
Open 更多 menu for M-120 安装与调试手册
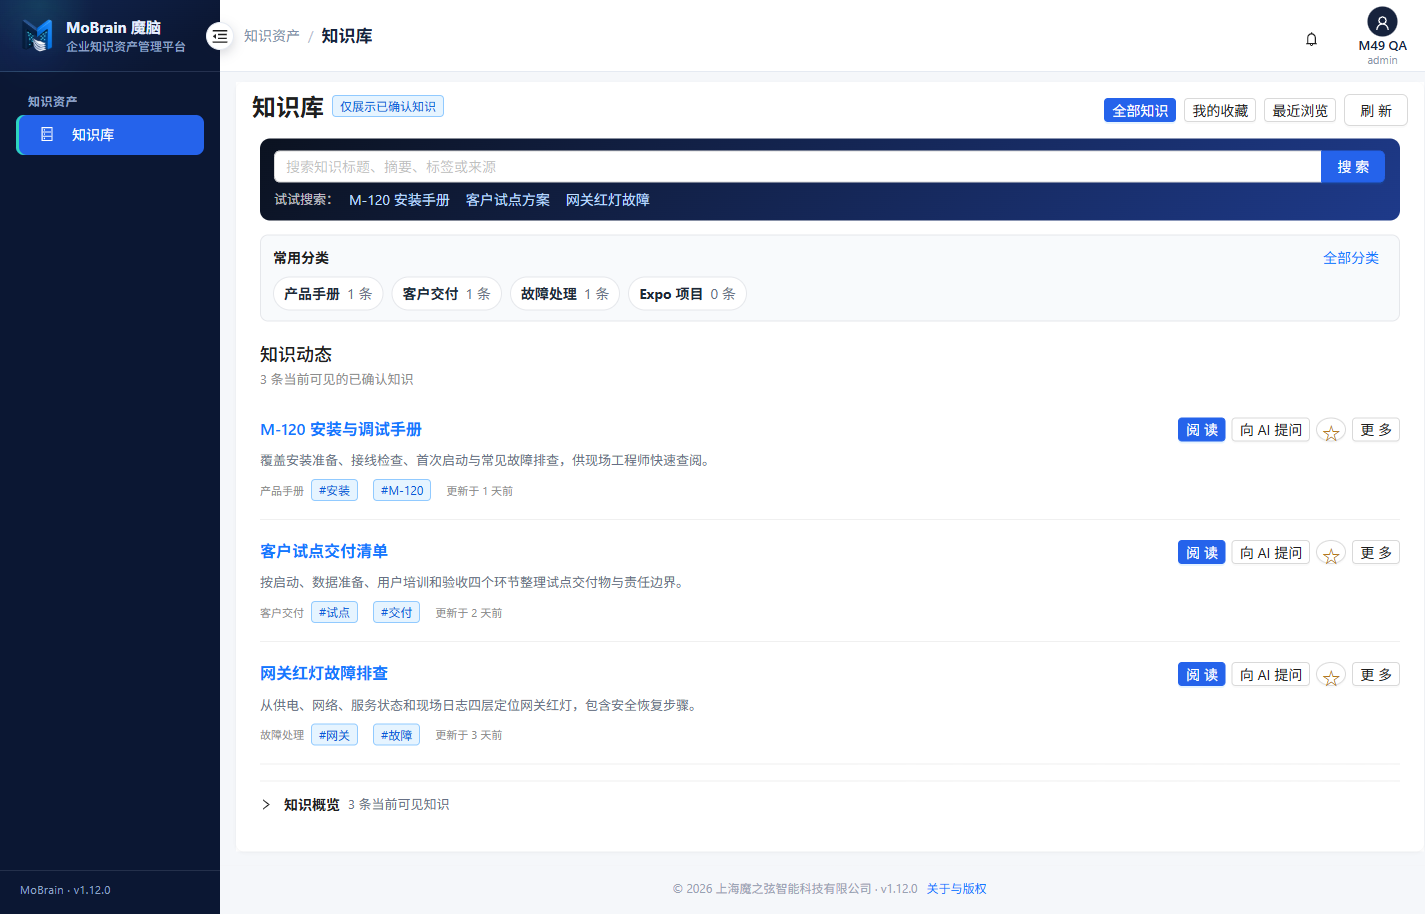coord(1376,430)
